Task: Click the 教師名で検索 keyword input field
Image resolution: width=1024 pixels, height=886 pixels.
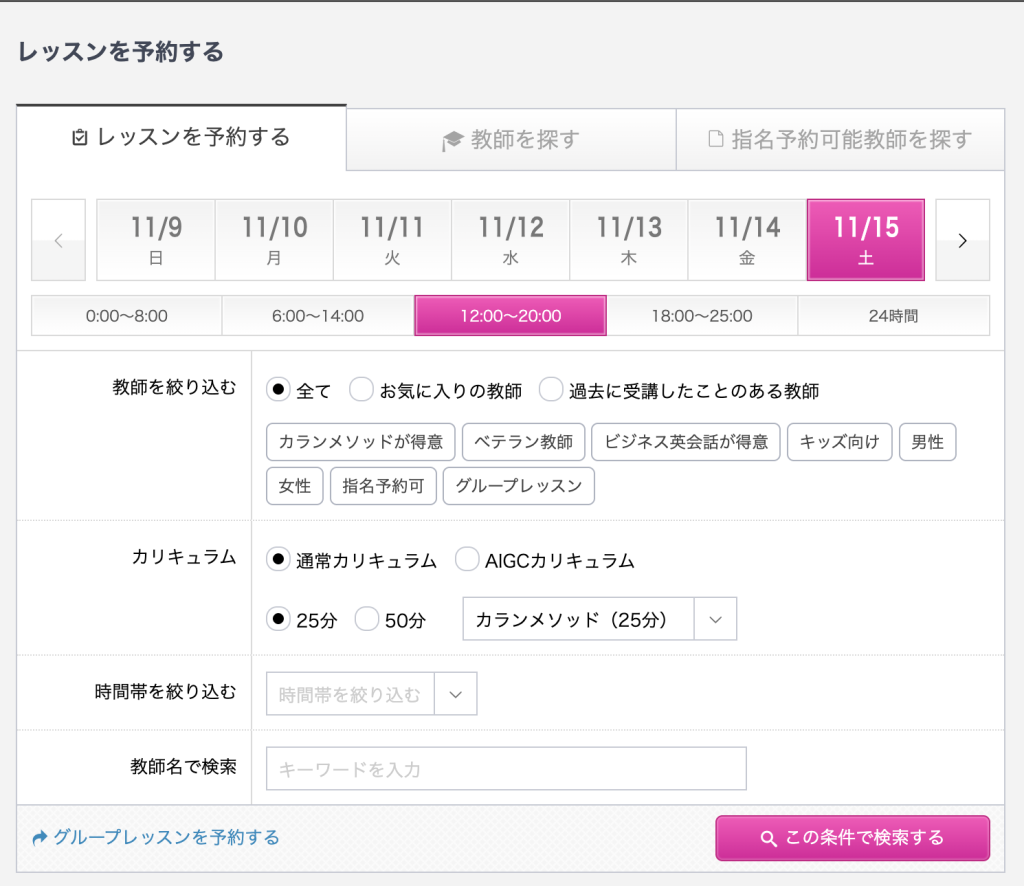Action: click(505, 768)
